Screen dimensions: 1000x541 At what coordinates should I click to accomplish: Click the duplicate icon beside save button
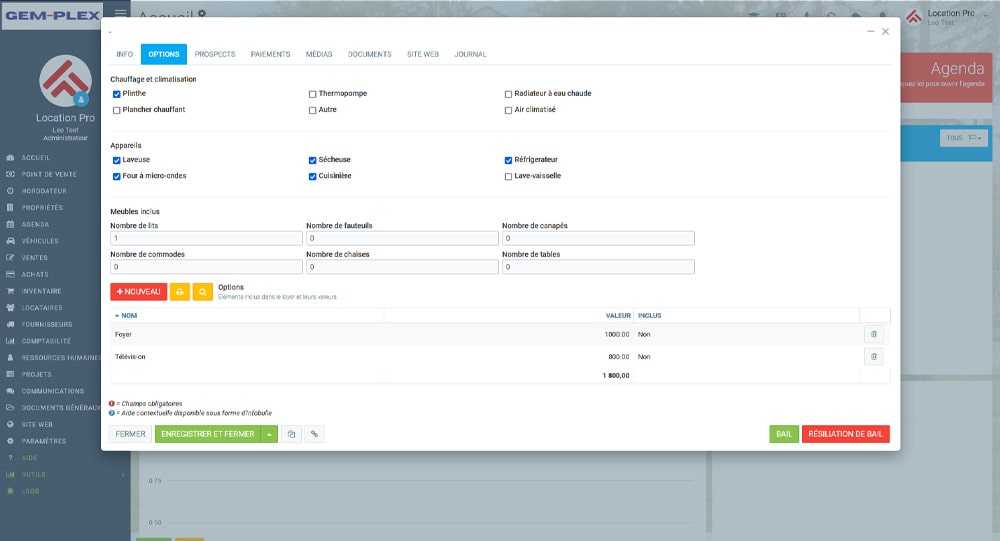[x=291, y=434]
